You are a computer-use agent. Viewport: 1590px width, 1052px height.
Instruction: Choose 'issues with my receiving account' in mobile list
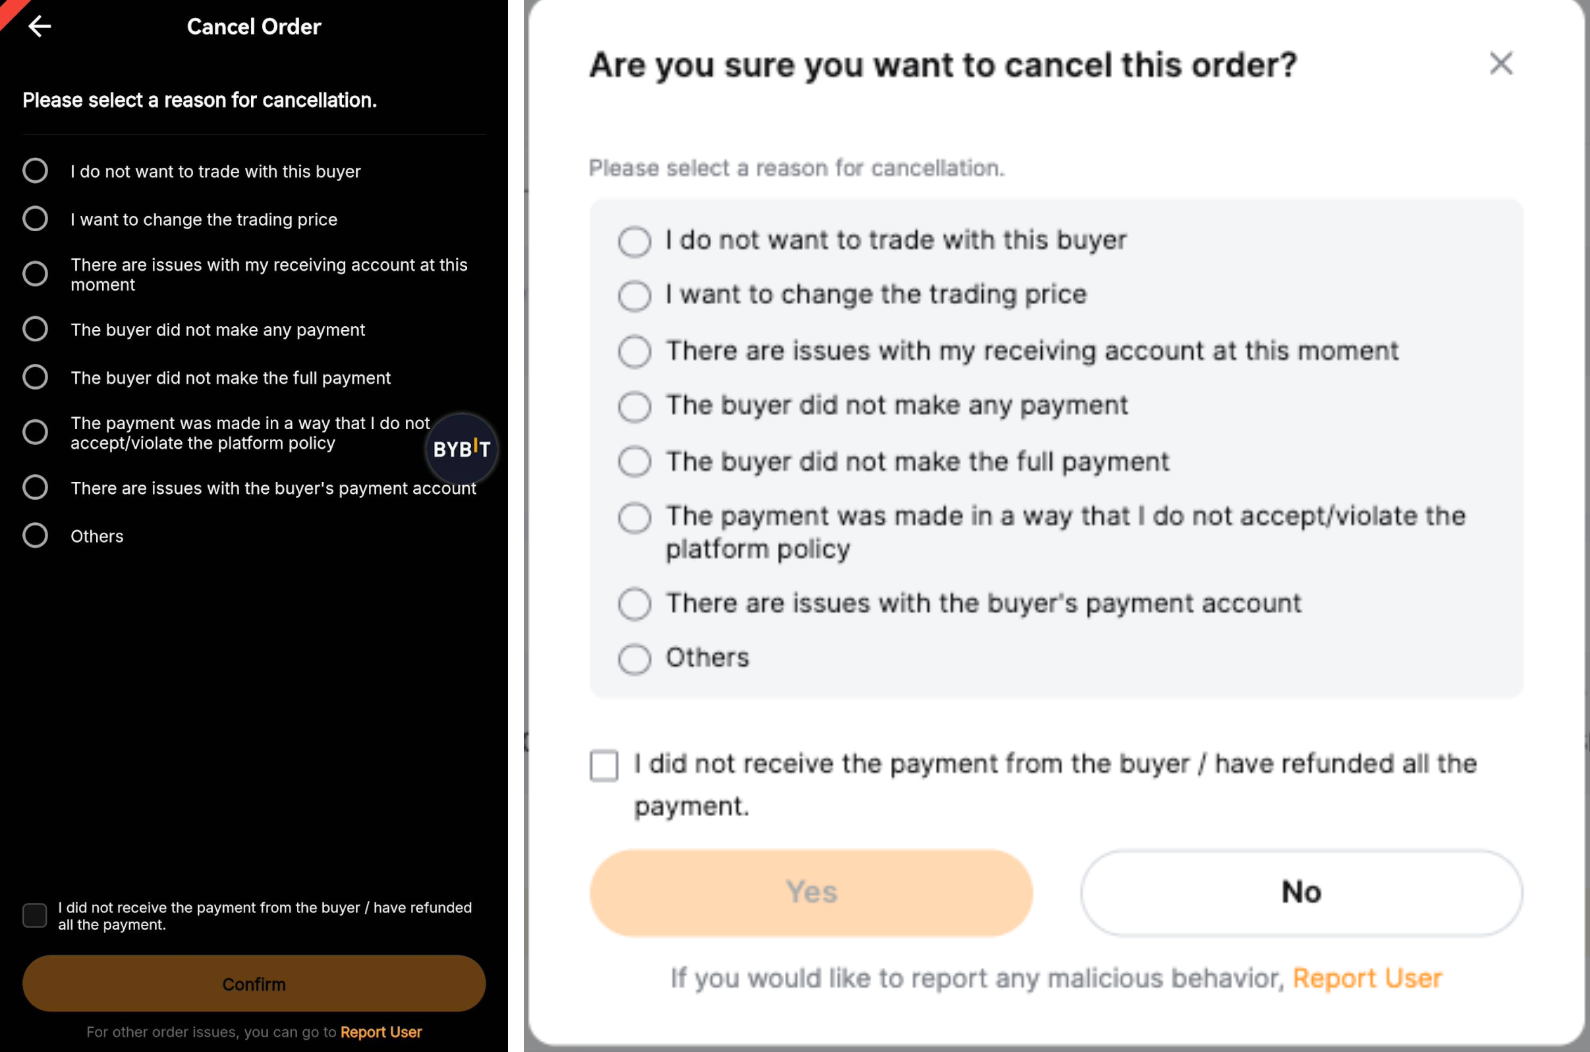coord(35,274)
